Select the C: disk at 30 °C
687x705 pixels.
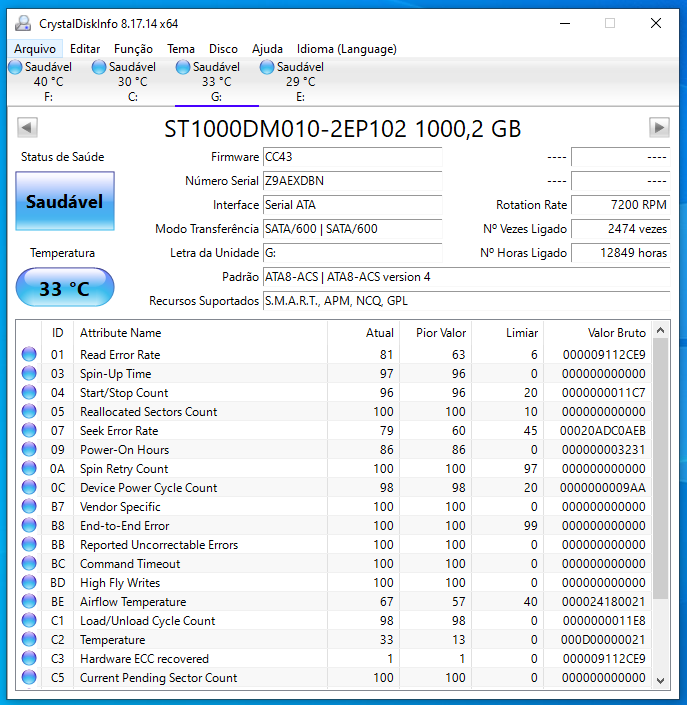coord(132,81)
